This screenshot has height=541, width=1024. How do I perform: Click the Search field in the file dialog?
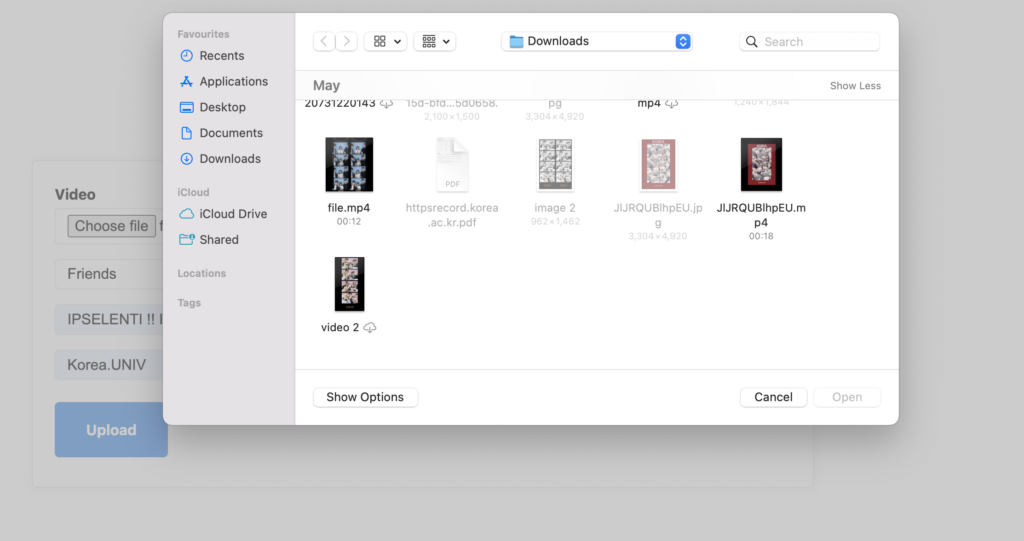(x=810, y=42)
